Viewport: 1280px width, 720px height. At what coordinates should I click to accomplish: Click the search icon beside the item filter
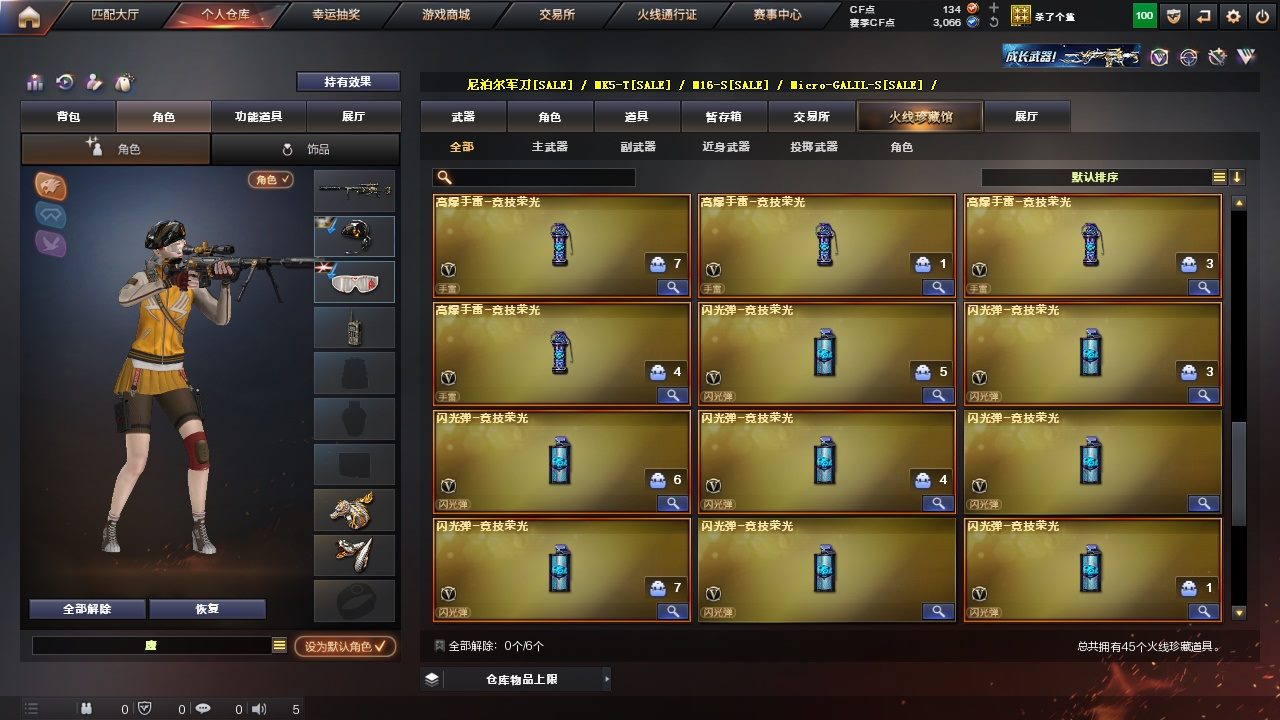[x=445, y=177]
